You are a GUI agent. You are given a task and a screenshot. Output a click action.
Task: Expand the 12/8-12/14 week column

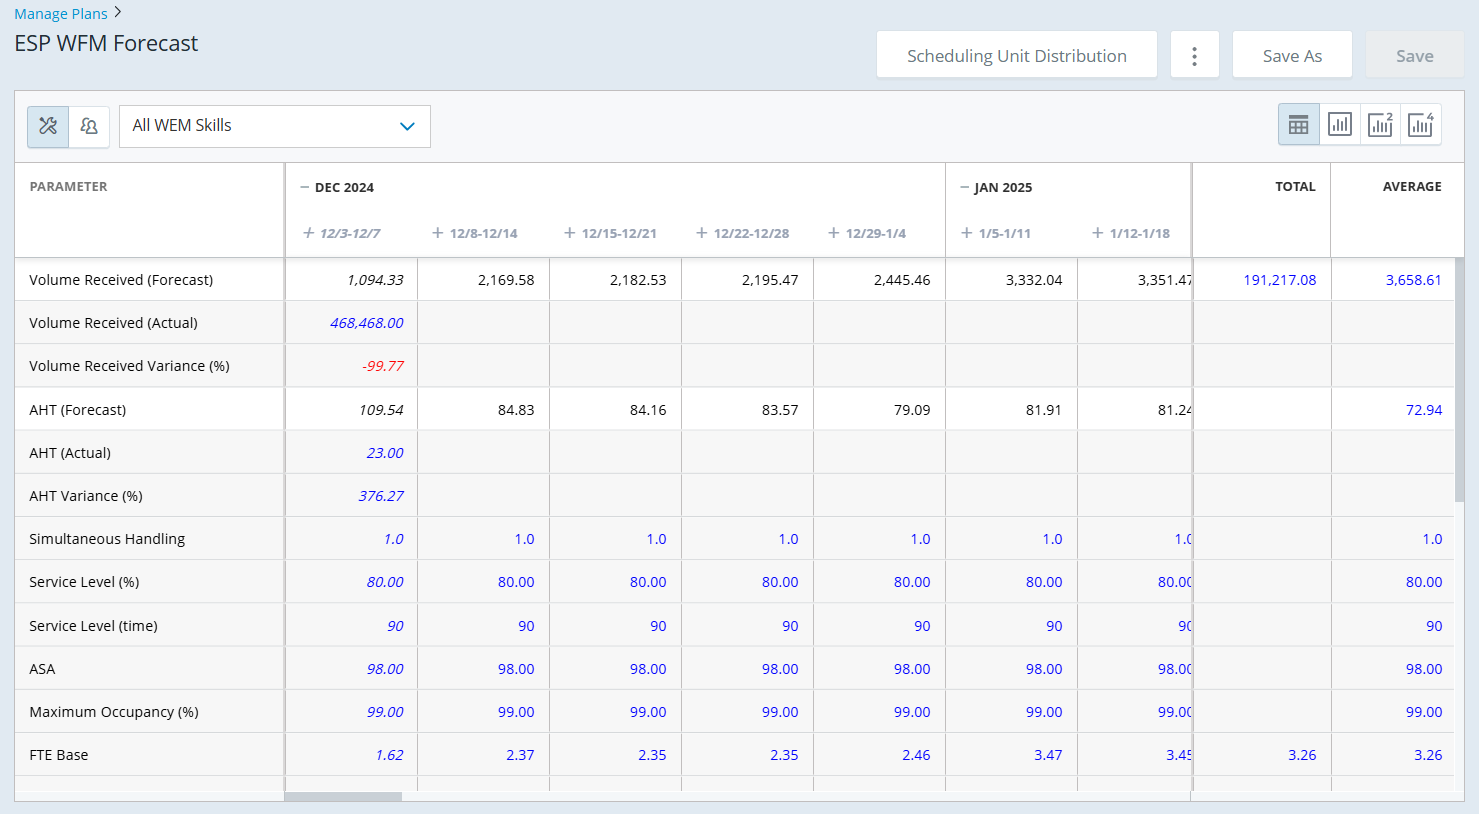coord(438,233)
